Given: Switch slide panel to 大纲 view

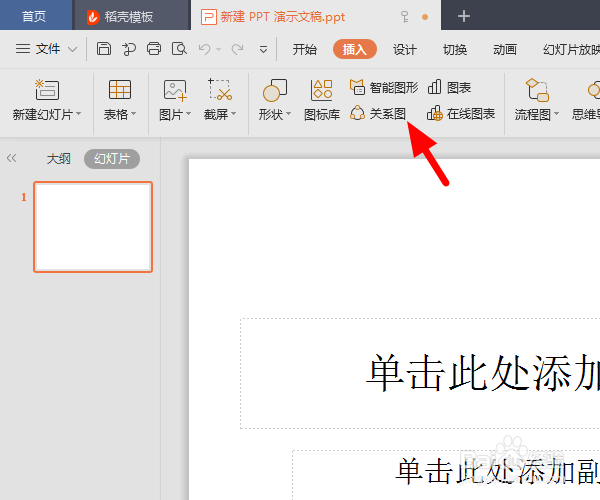Looking at the screenshot, I should (x=59, y=159).
